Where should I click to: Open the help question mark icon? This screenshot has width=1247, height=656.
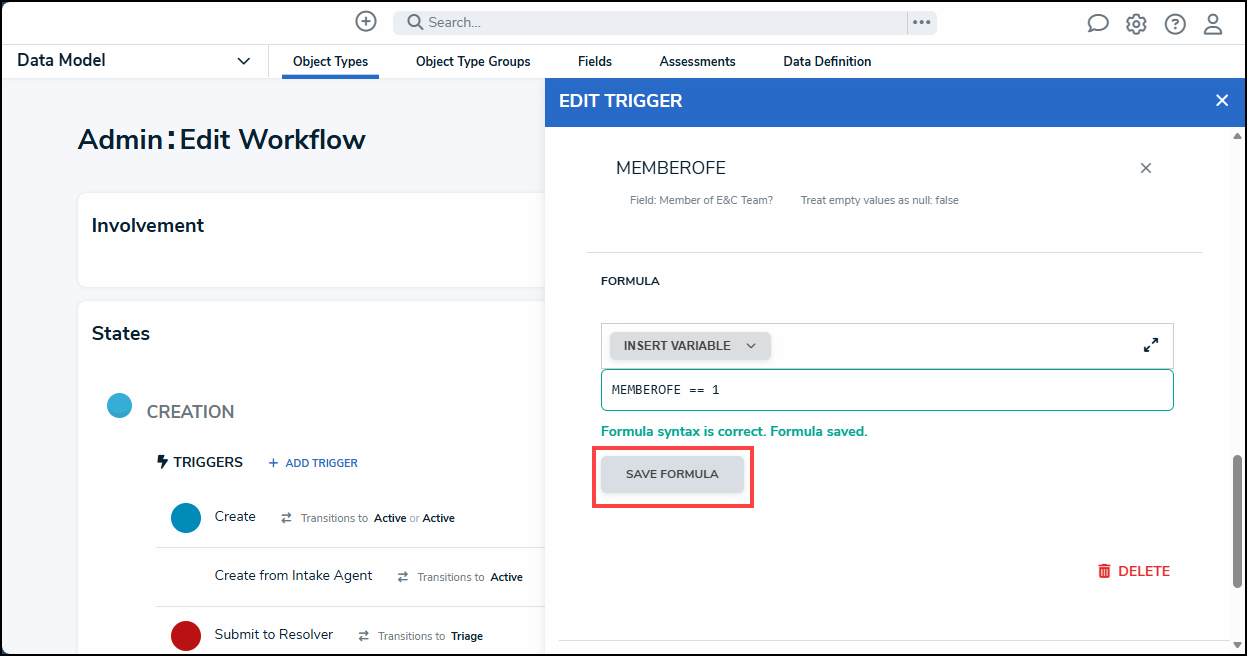[1175, 23]
